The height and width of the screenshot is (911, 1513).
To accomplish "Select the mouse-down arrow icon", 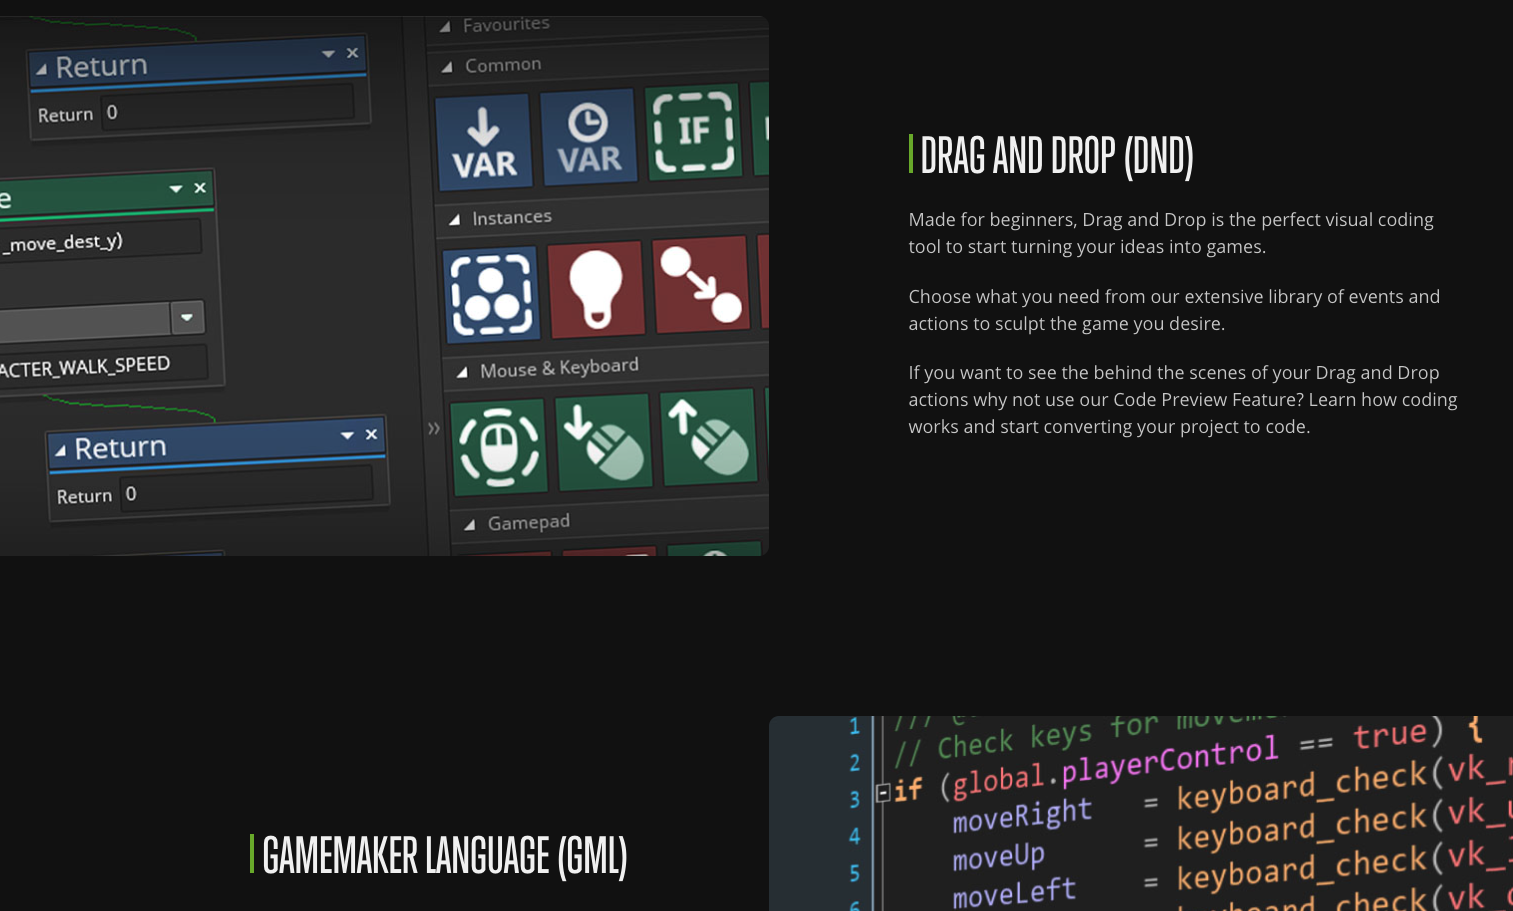I will pyautogui.click(x=604, y=441).
